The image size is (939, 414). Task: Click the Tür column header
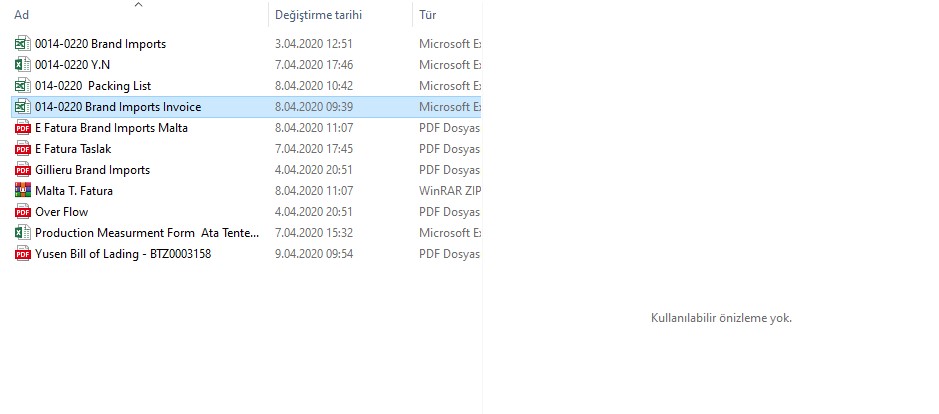click(428, 15)
